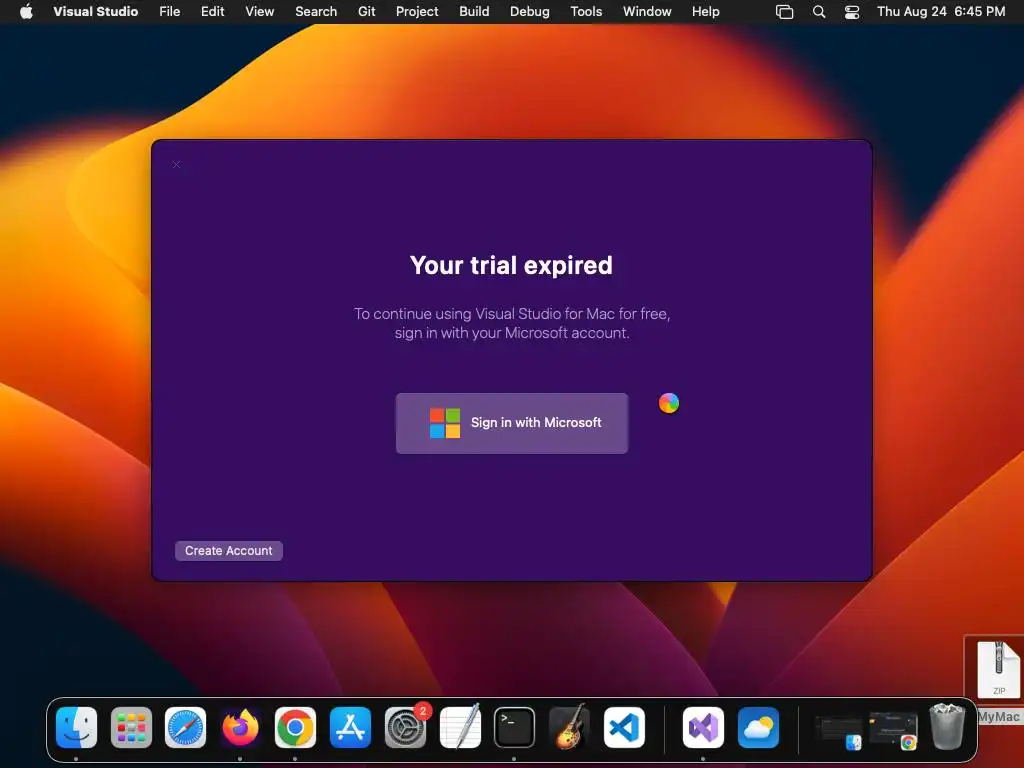Viewport: 1024px width, 768px height.
Task: Open the Window menu
Action: [647, 11]
